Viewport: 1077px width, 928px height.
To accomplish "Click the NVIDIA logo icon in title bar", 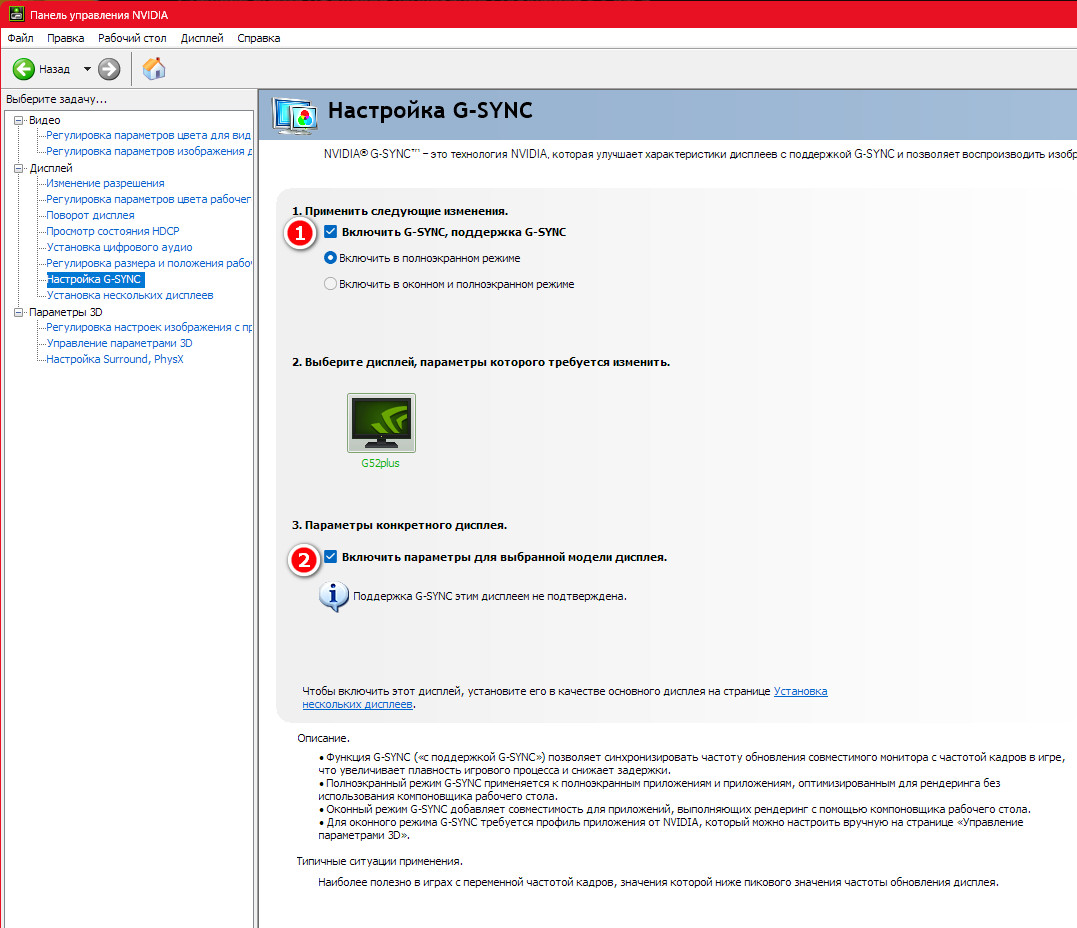I will 13,14.
